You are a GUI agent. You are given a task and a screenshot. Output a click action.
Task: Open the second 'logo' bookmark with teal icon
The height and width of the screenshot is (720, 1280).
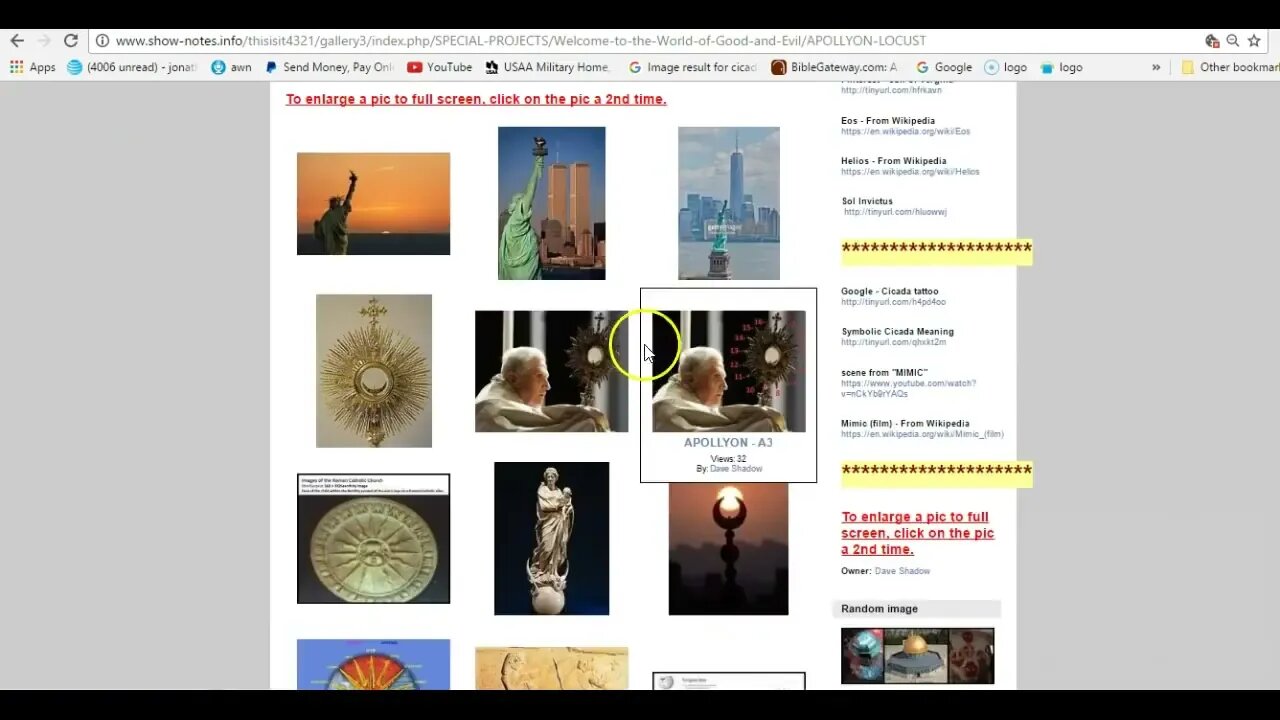click(1061, 67)
